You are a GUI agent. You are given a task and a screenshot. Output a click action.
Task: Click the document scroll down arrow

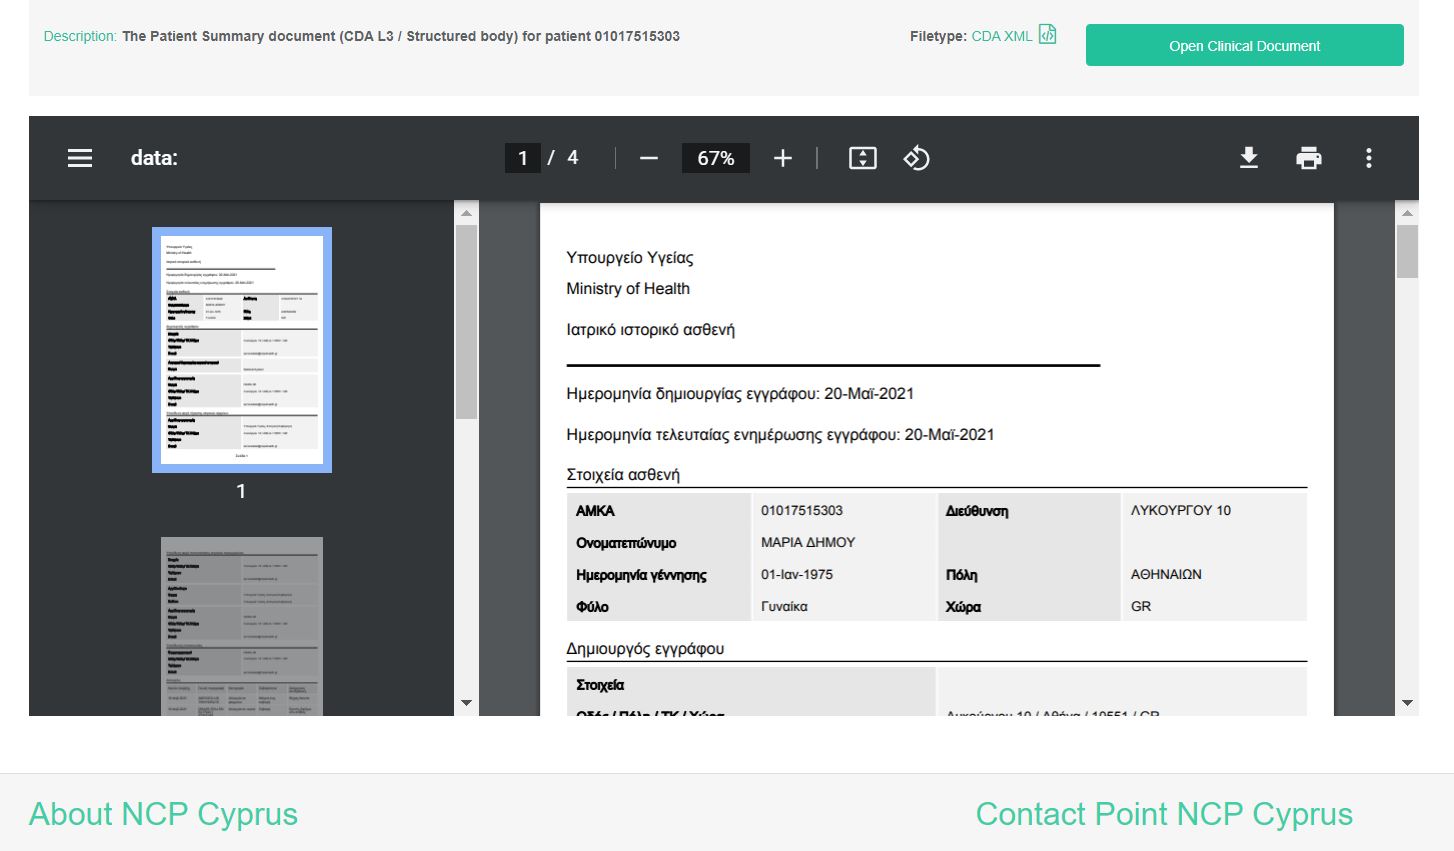[1407, 703]
